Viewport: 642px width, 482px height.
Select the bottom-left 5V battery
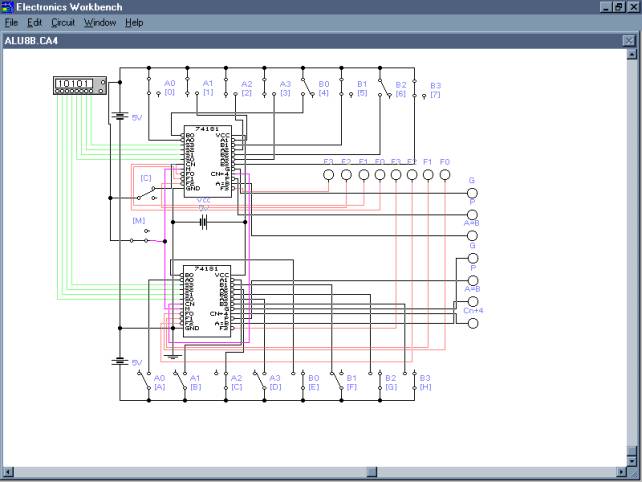tap(121, 362)
